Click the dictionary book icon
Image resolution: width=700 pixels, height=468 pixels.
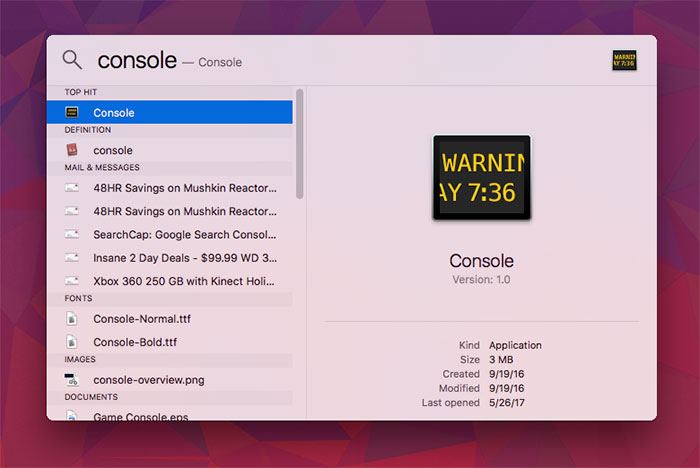point(72,150)
